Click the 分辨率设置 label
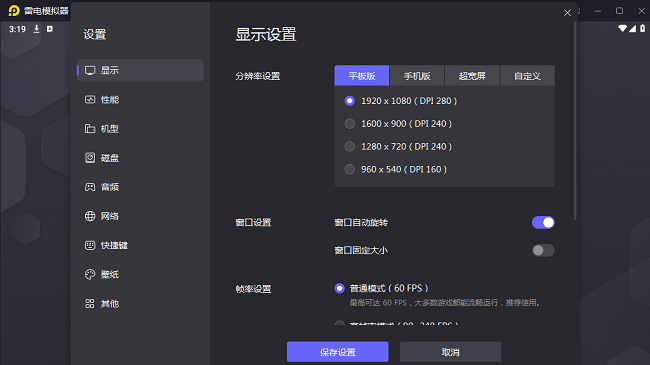 [x=258, y=76]
